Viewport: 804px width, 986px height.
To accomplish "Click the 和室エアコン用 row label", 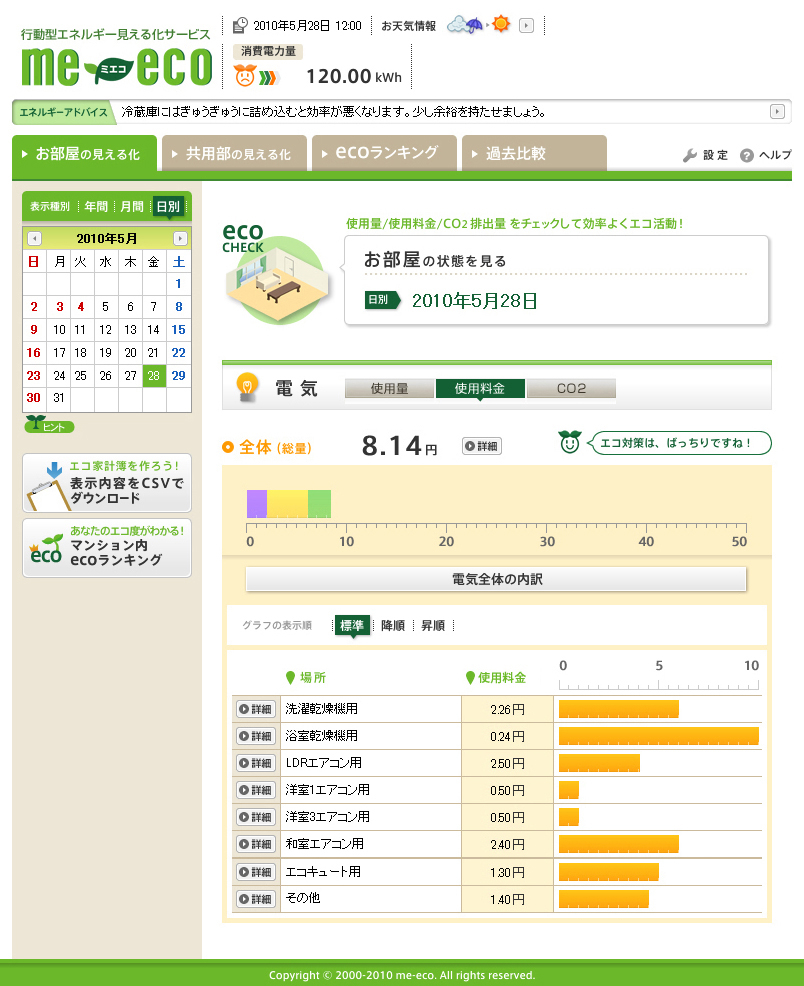I will [324, 844].
